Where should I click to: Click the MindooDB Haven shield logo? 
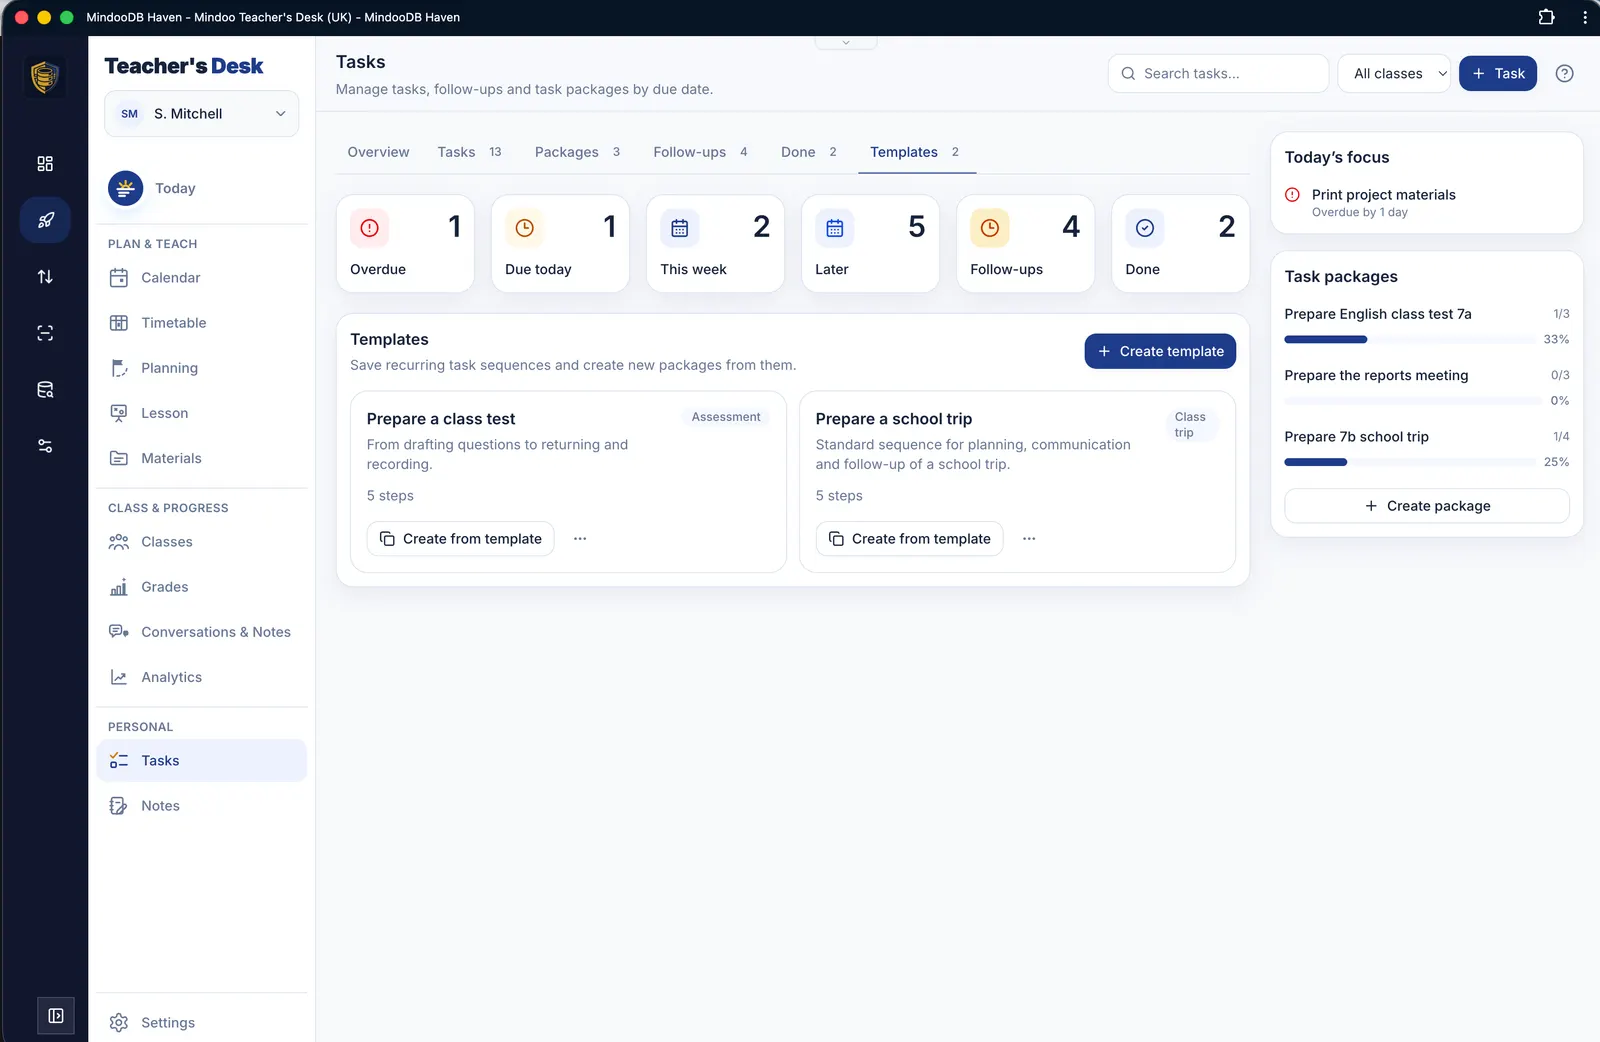44,77
